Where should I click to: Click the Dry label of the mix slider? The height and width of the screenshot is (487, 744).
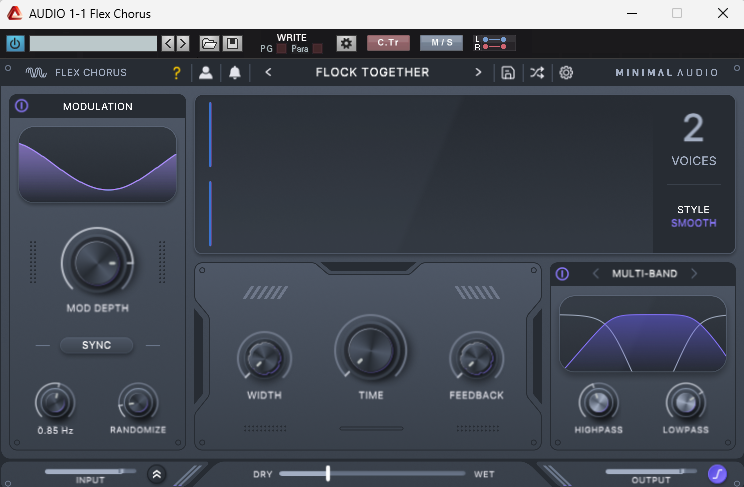click(x=263, y=474)
